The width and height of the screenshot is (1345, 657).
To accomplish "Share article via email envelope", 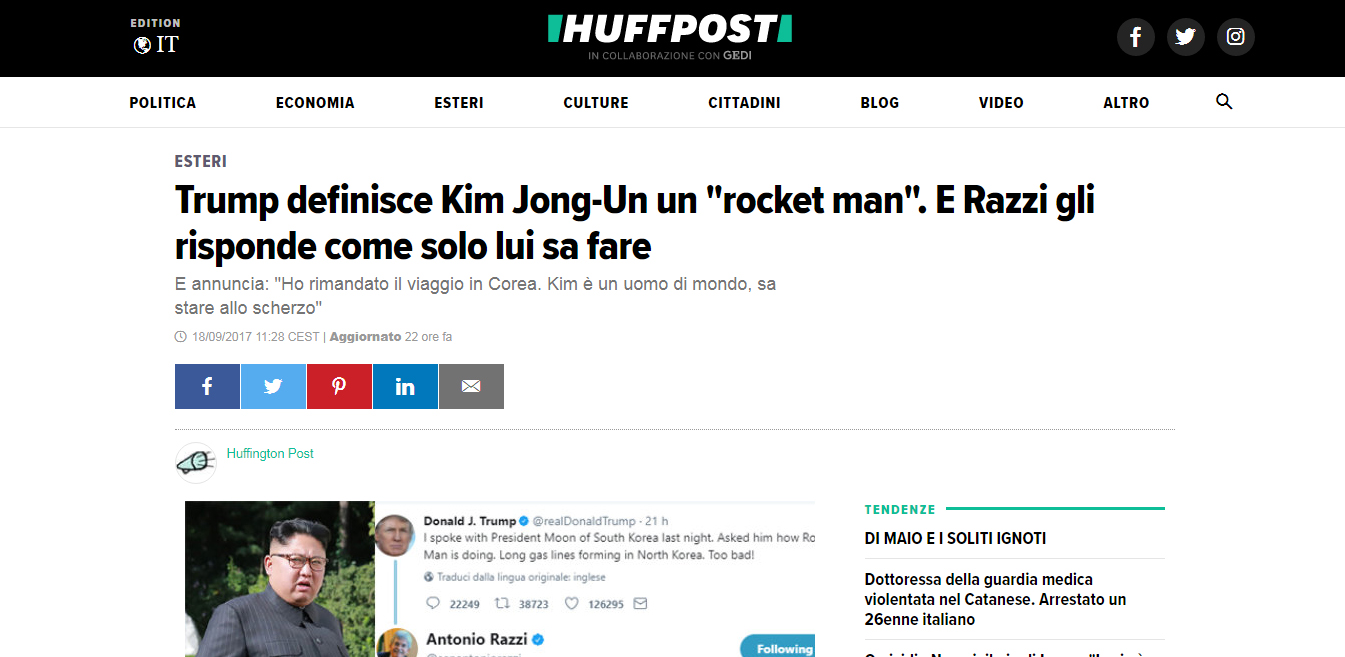I will coord(471,386).
